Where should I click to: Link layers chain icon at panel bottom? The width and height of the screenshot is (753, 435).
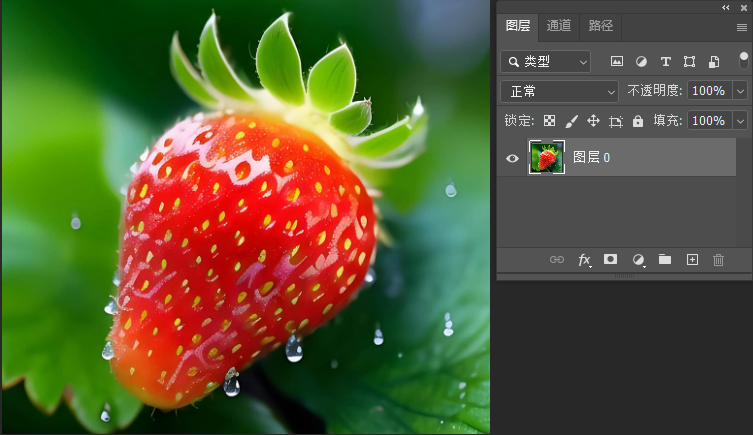557,260
